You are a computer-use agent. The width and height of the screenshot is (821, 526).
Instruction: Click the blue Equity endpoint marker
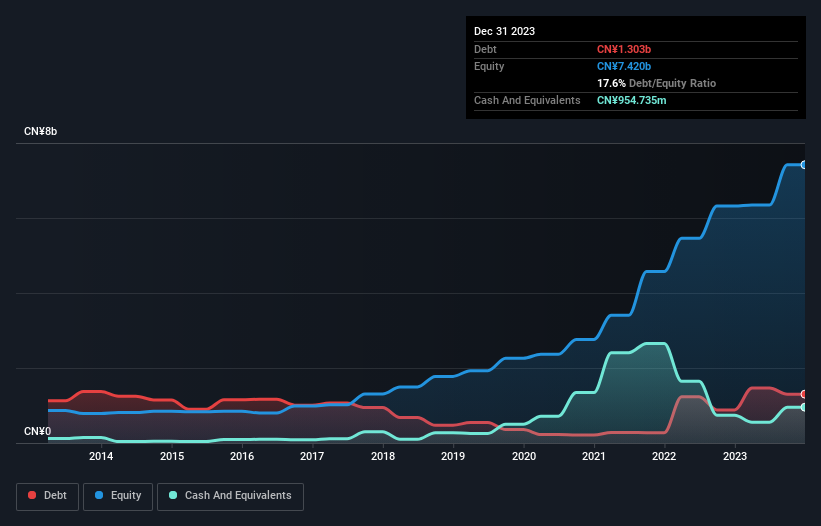804,165
